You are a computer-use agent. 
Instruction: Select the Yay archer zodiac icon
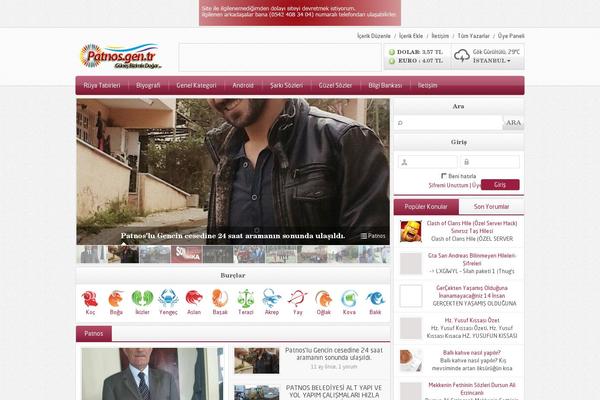tap(298, 298)
